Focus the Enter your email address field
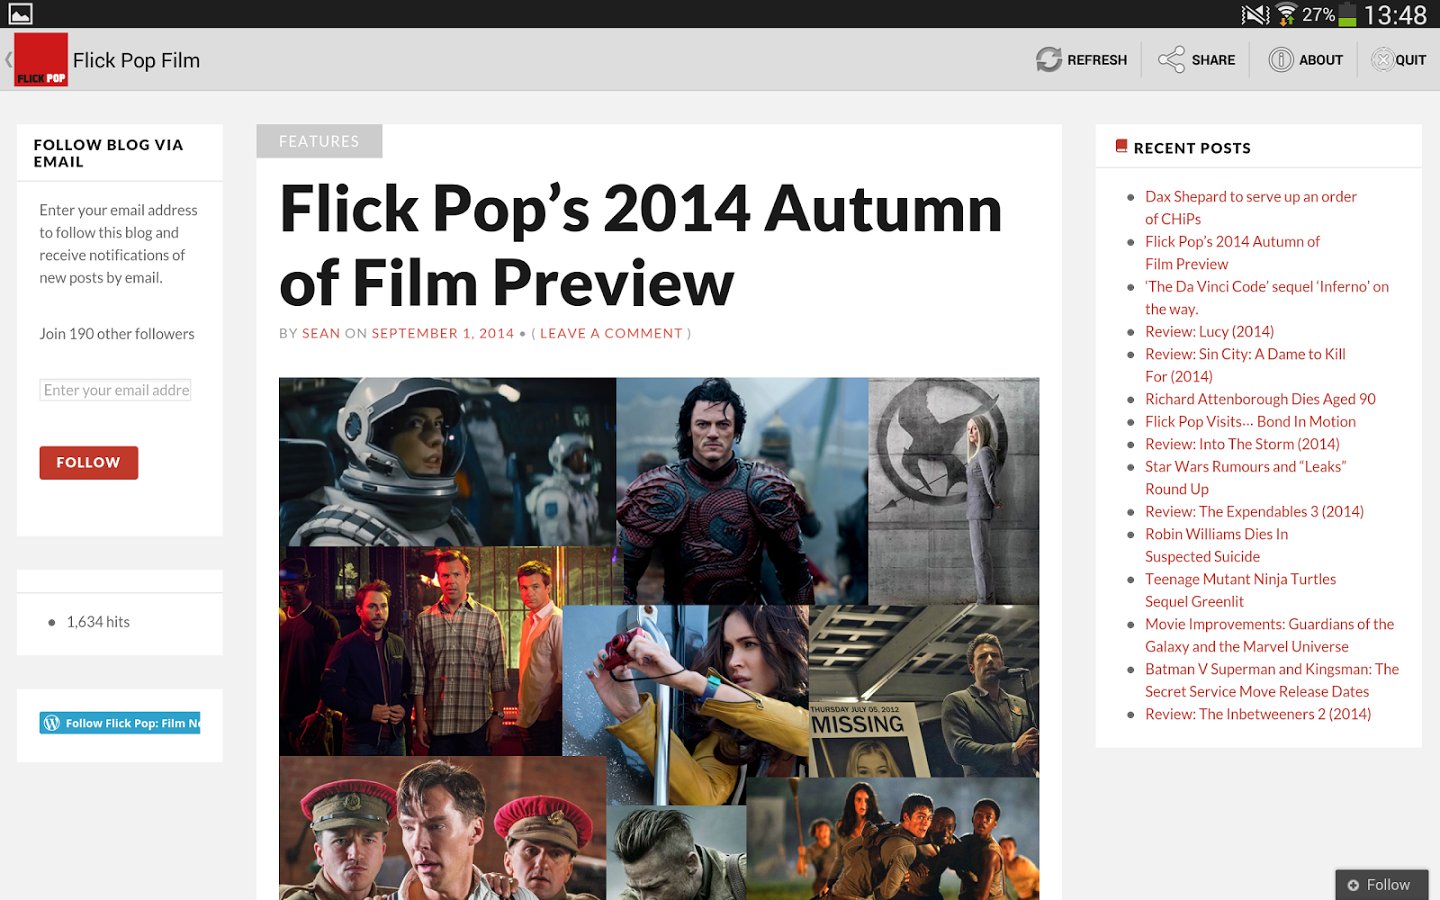Screen dimensions: 1440x900 pos(116,390)
